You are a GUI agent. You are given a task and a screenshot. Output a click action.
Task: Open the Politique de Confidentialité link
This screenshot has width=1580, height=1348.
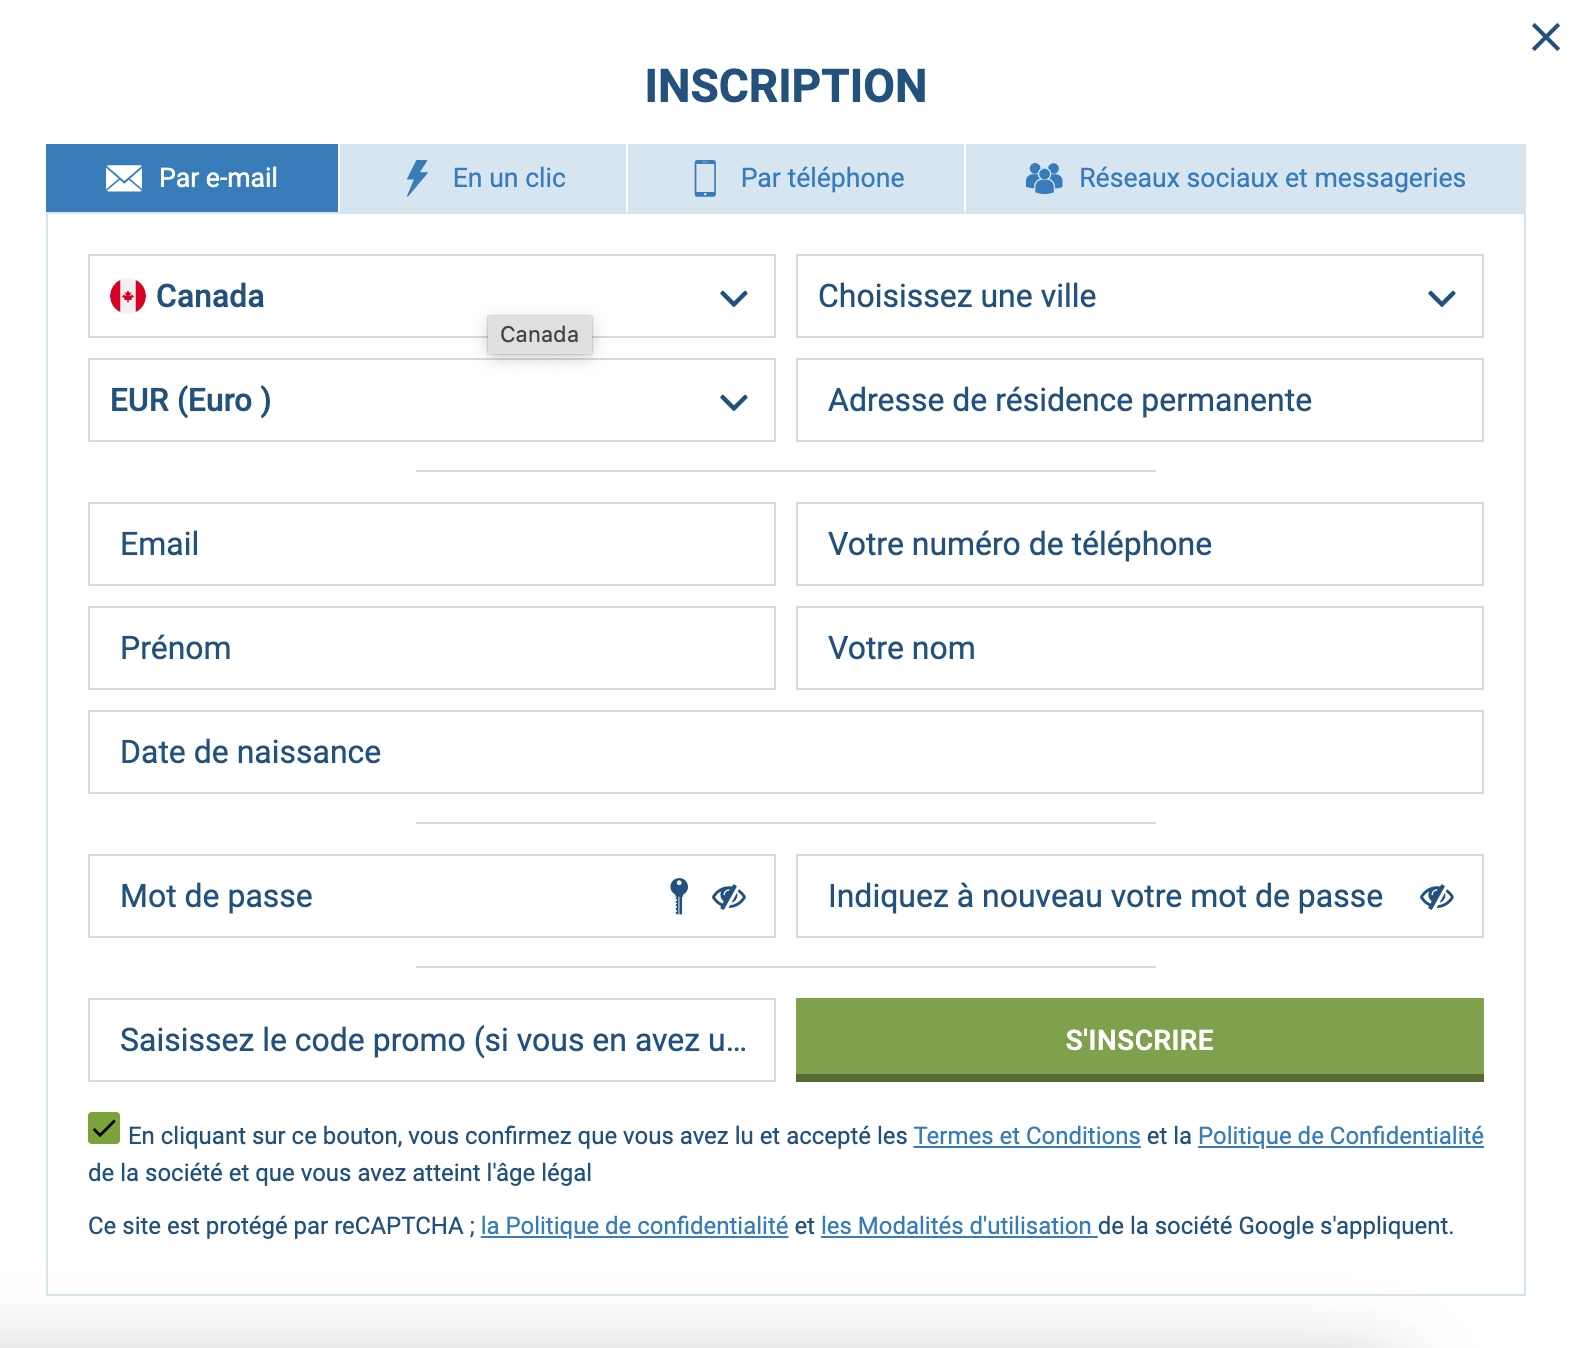tap(1341, 1136)
